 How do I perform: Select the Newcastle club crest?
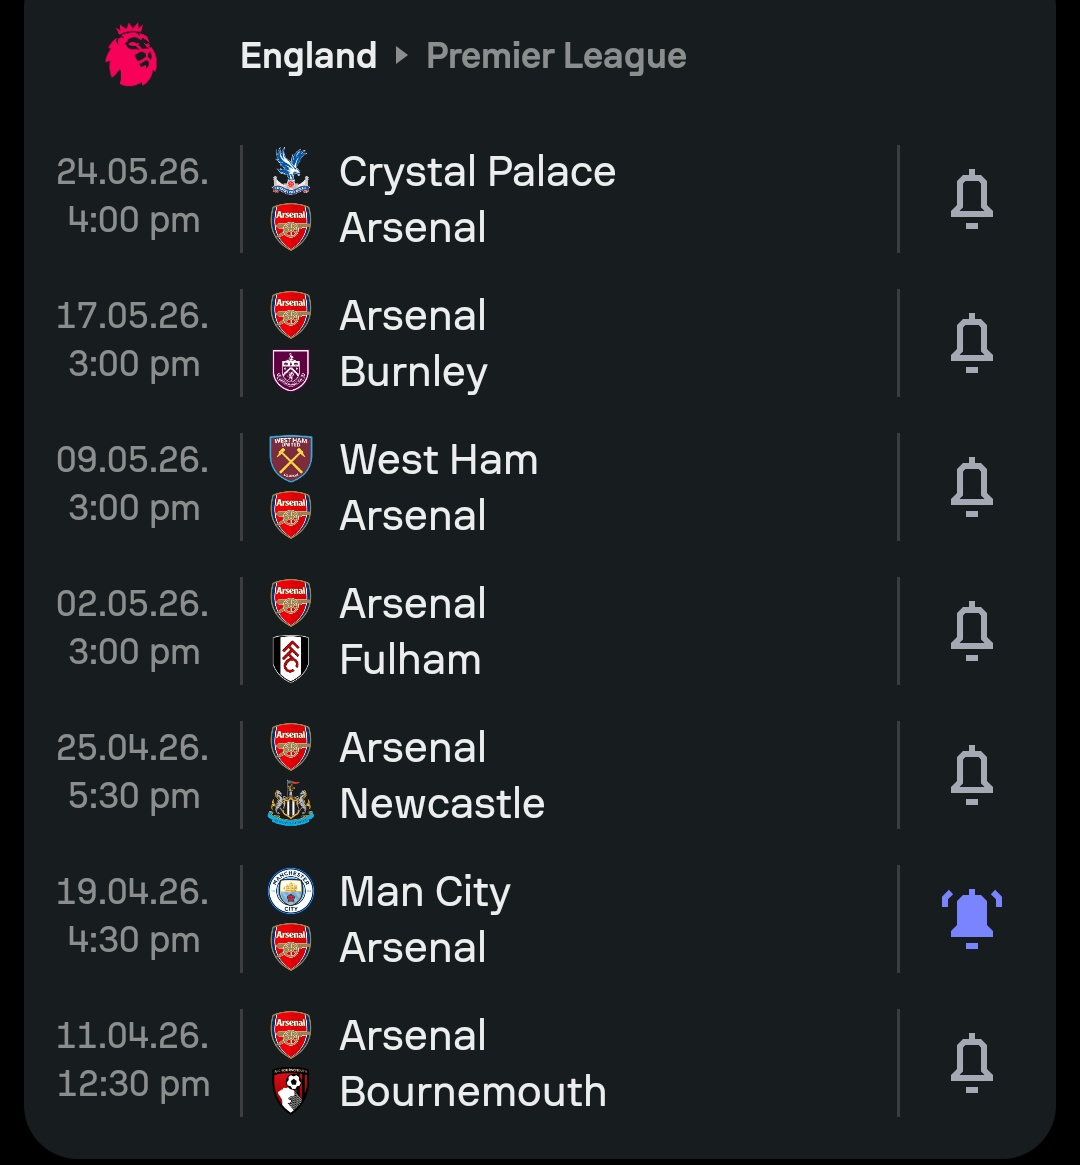tap(291, 803)
